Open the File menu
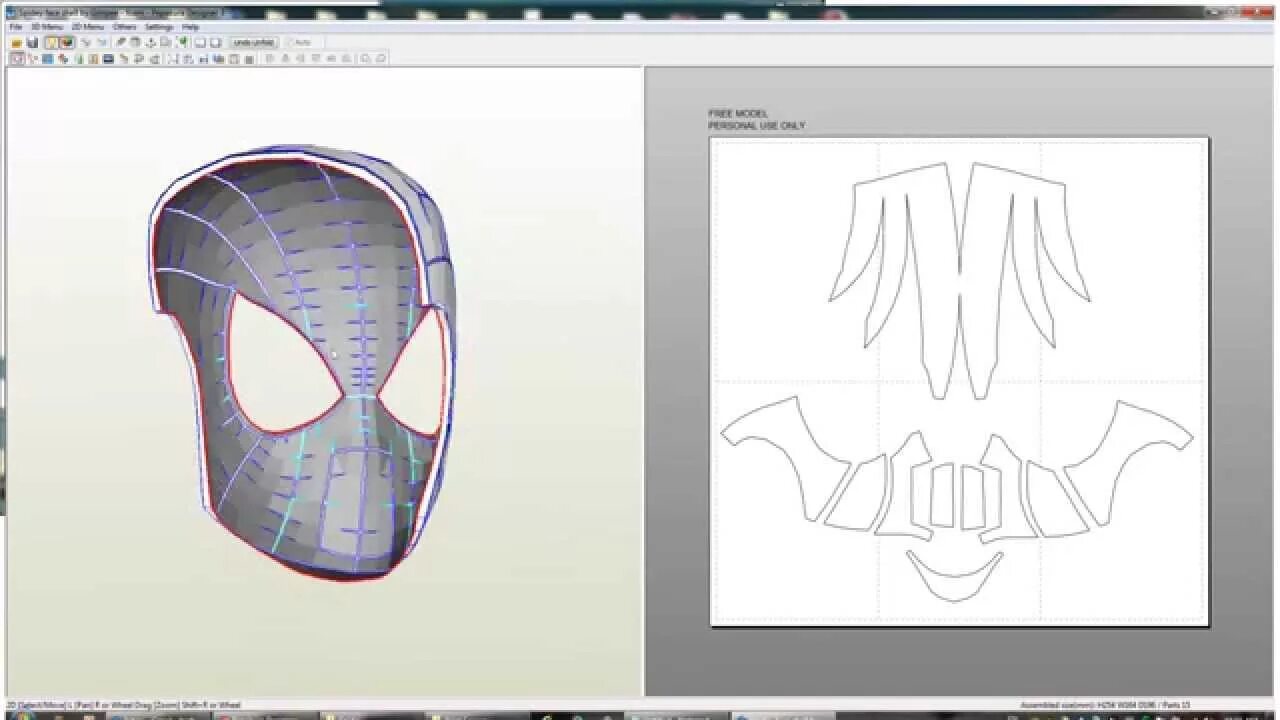 [15, 27]
